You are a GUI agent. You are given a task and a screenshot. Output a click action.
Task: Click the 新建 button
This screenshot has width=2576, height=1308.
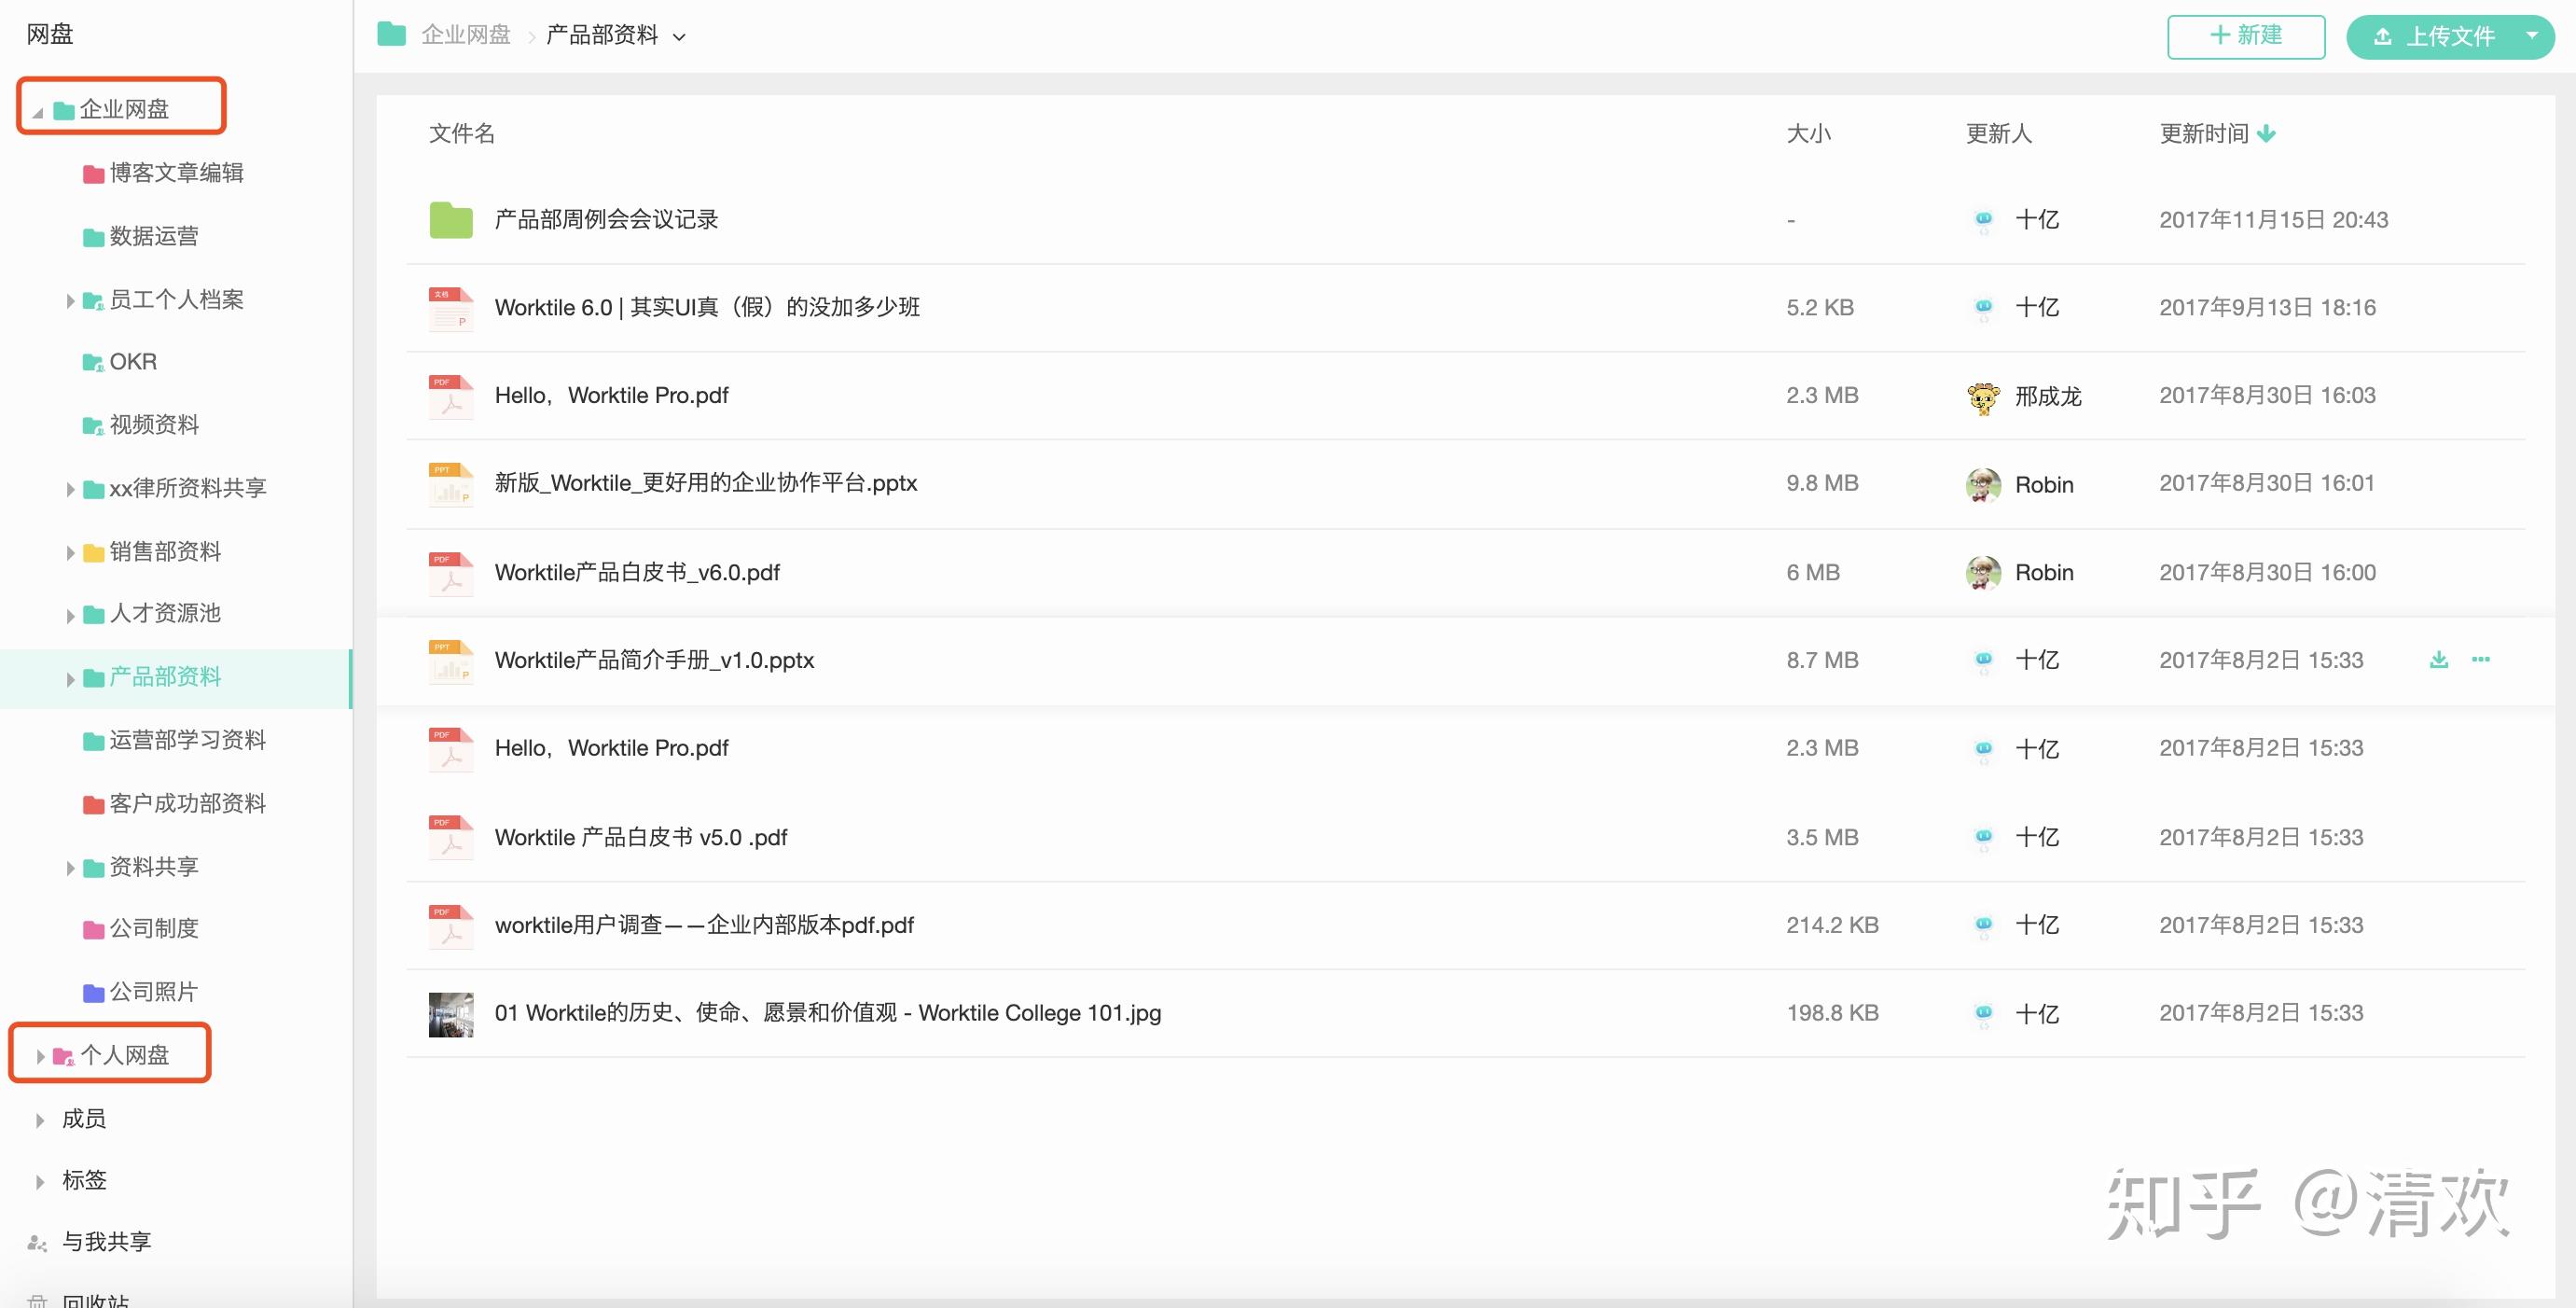pos(2246,36)
